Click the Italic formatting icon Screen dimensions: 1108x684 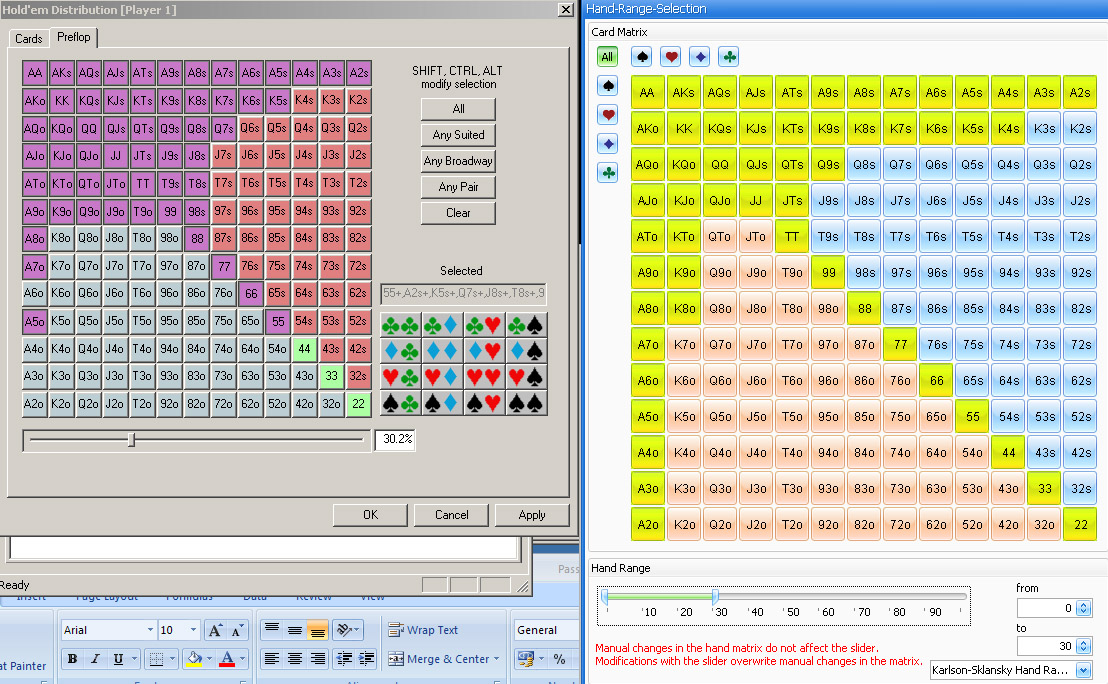pyautogui.click(x=95, y=659)
